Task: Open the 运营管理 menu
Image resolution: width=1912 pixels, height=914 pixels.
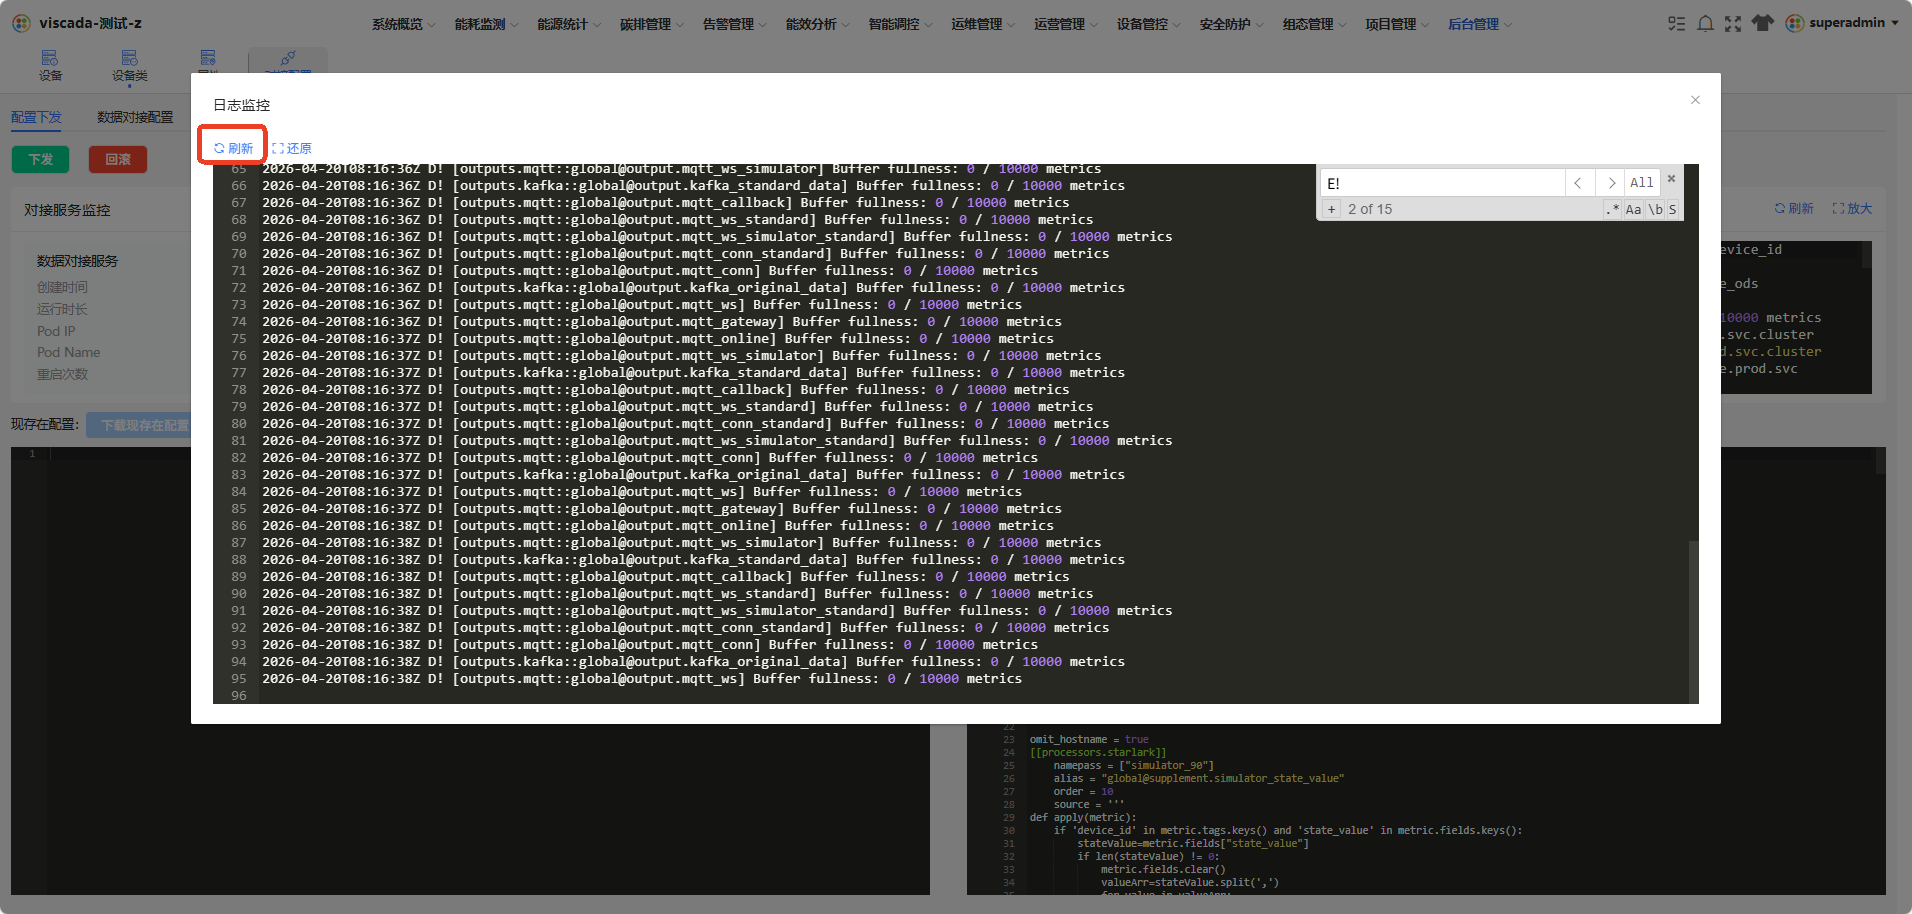Action: click(1066, 24)
